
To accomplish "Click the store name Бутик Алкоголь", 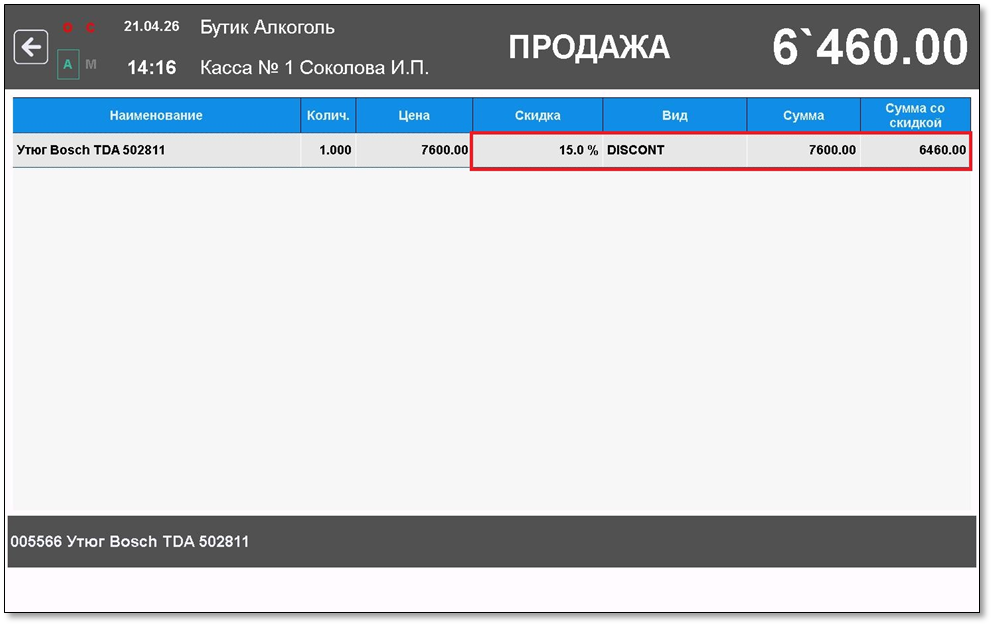I will 267,27.
